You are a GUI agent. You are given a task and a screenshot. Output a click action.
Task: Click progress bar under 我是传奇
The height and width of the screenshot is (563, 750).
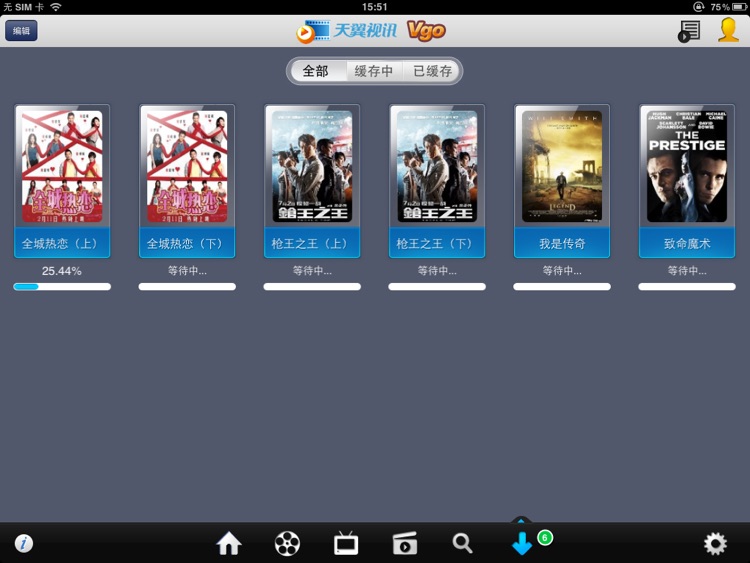(562, 287)
